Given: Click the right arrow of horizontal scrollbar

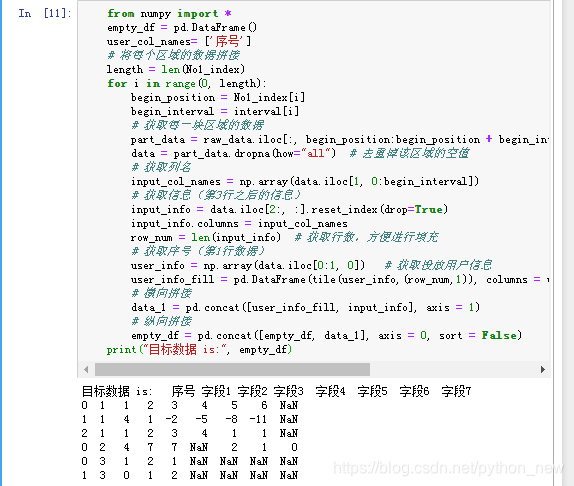Looking at the screenshot, I should click(543, 370).
